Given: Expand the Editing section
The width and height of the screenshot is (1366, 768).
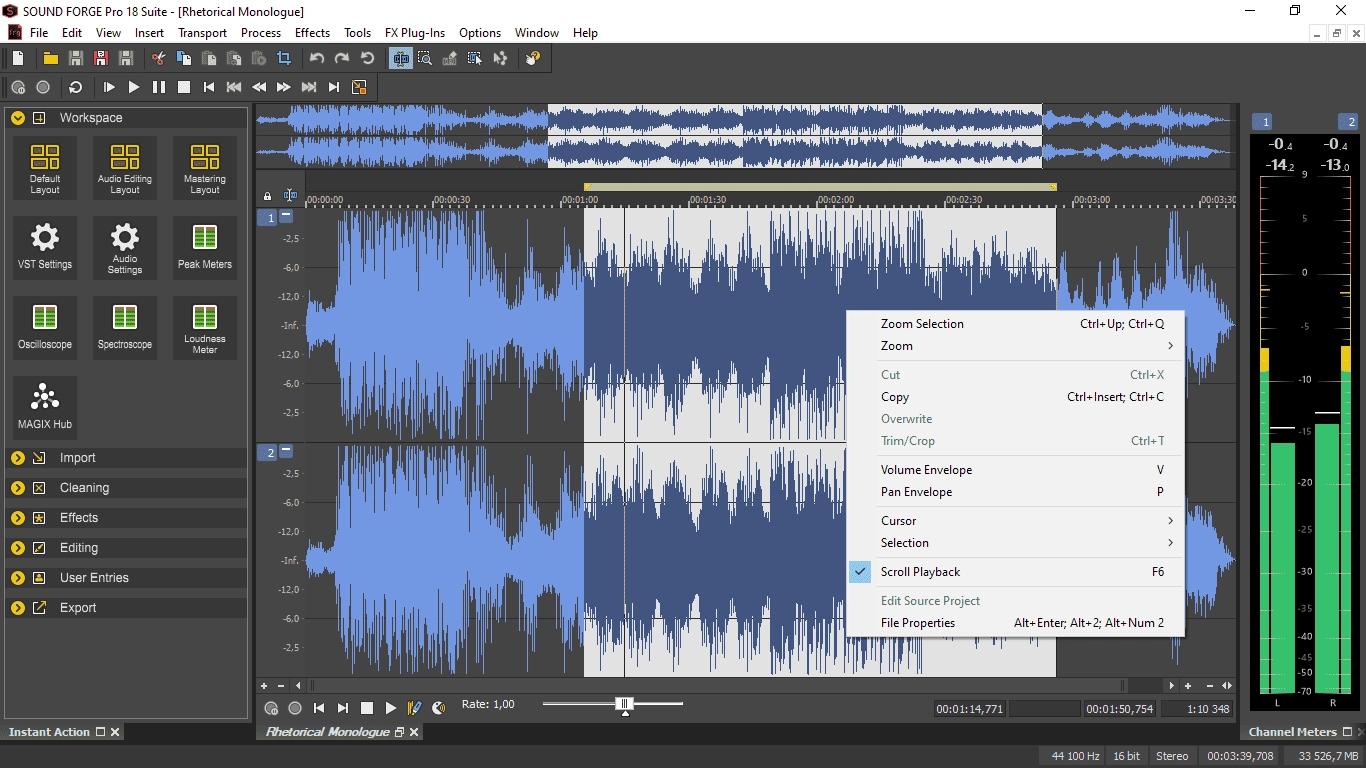Looking at the screenshot, I should (17, 548).
